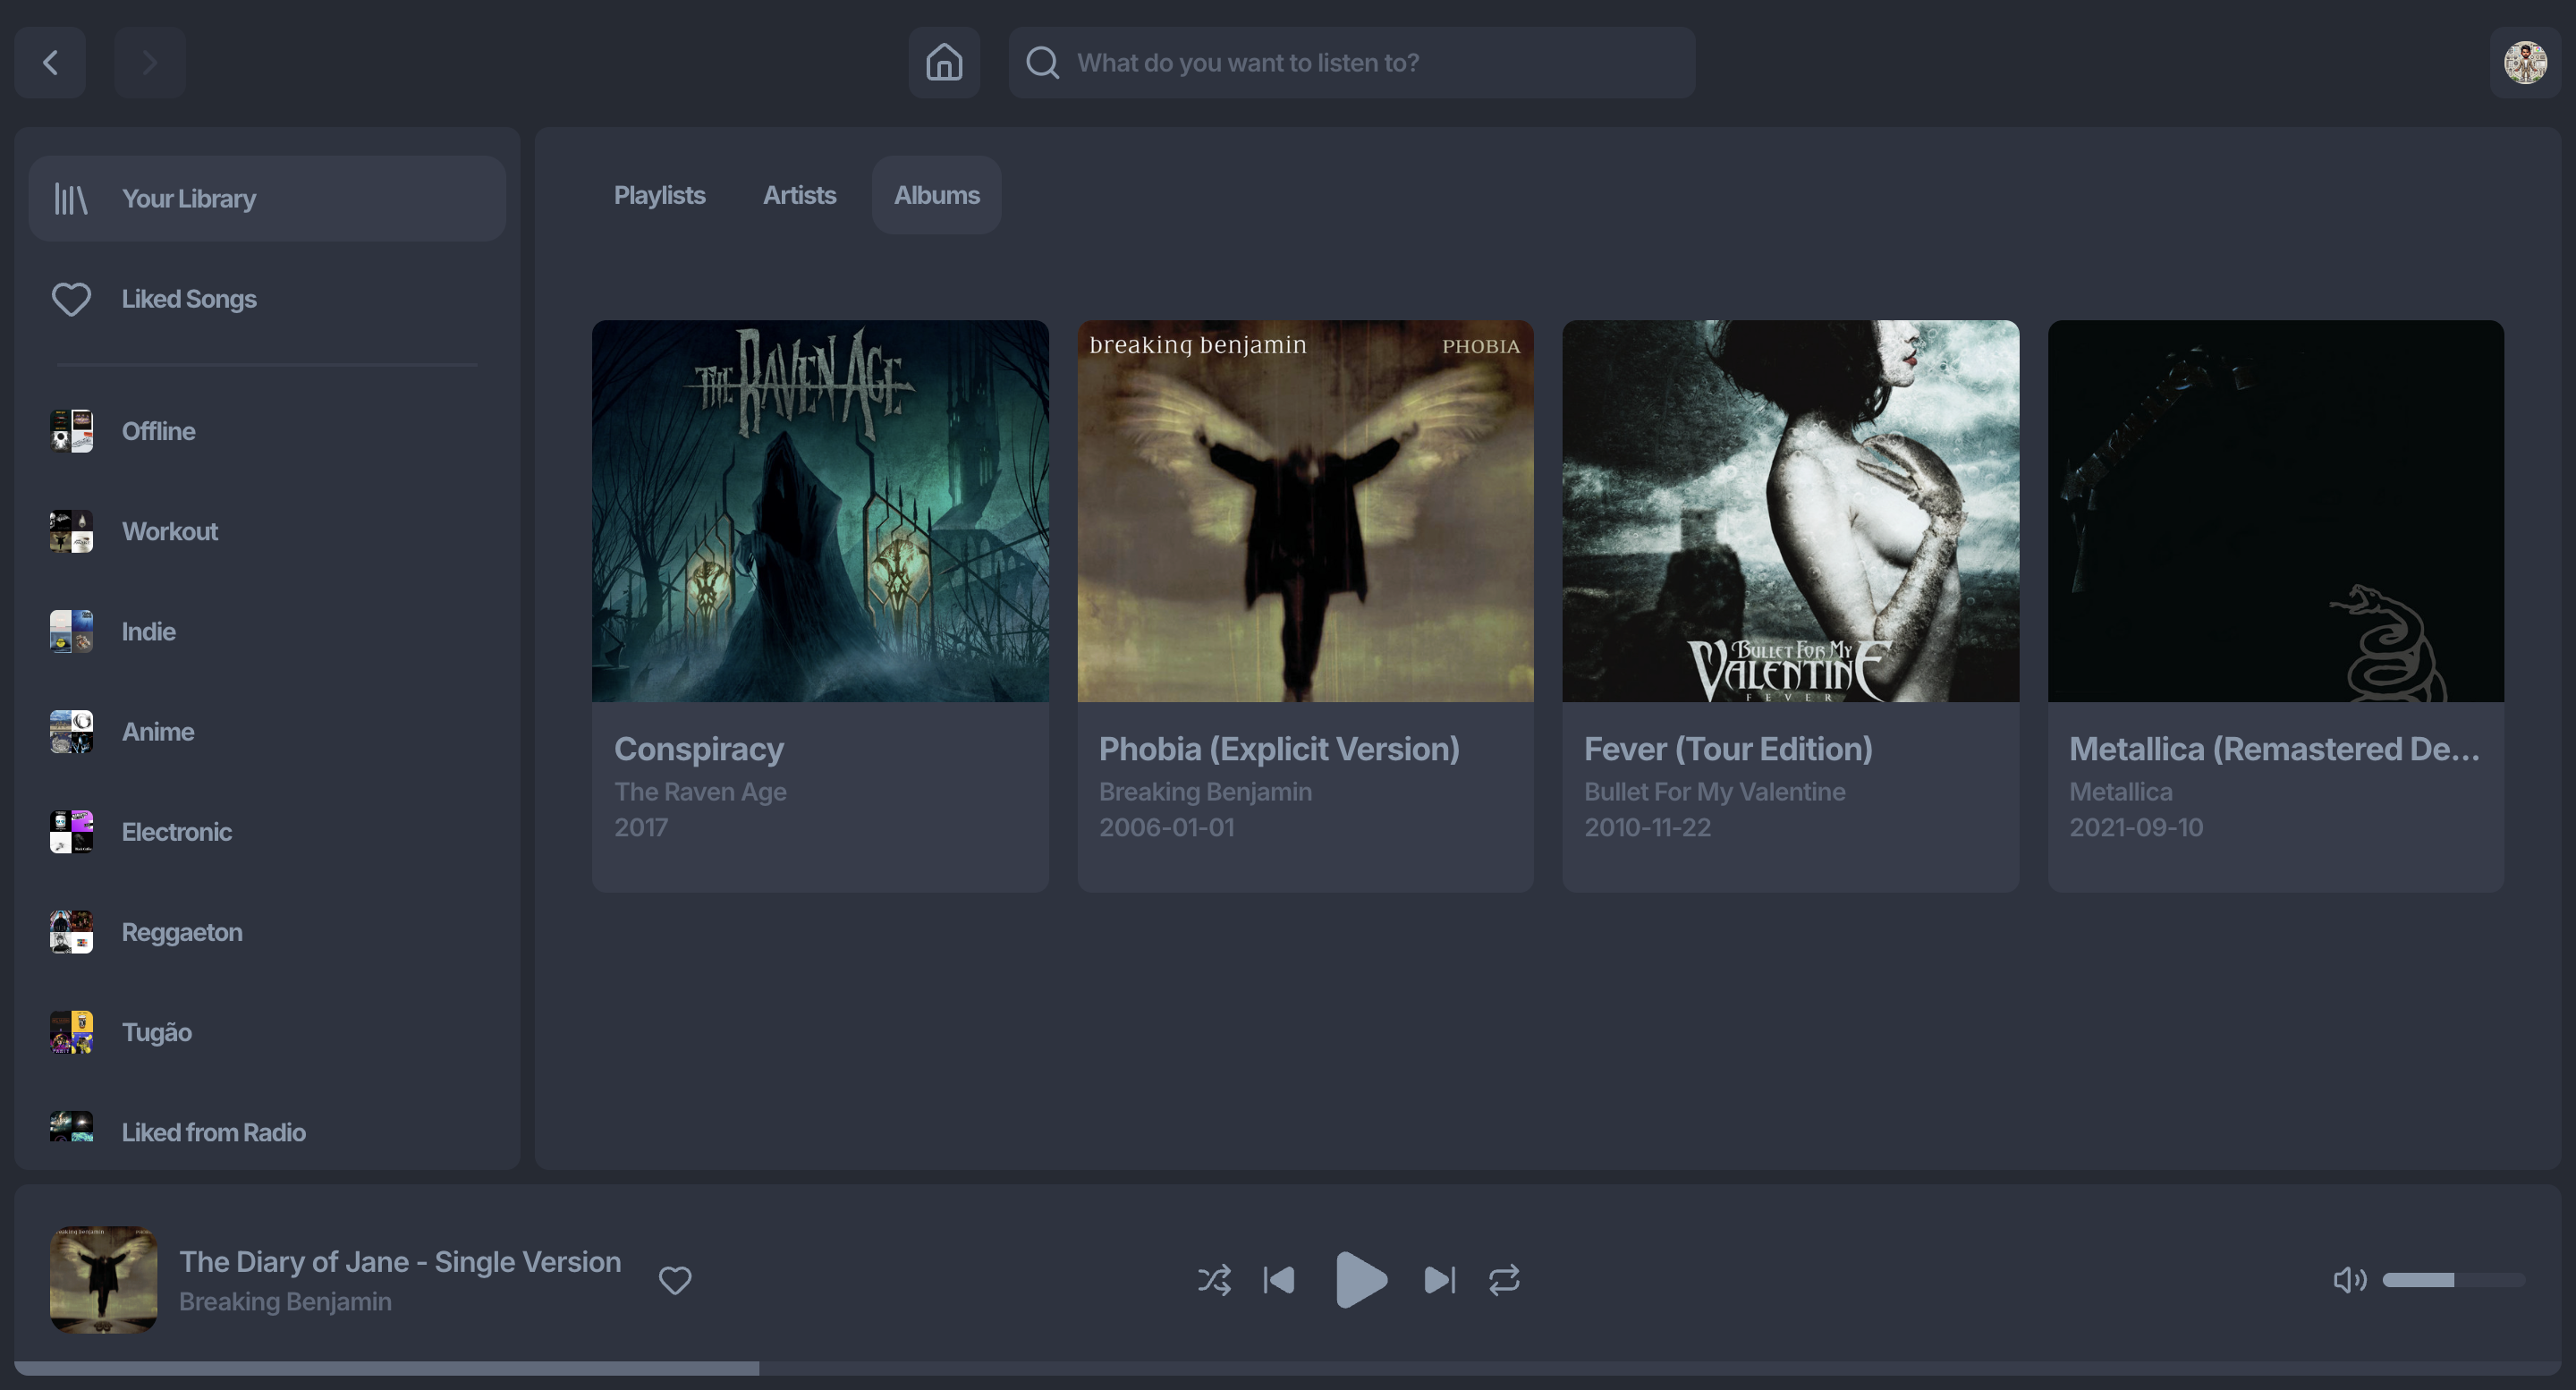Screen dimensions: 2576x1390
Task: Switch to the Artists tab
Action: [799, 195]
